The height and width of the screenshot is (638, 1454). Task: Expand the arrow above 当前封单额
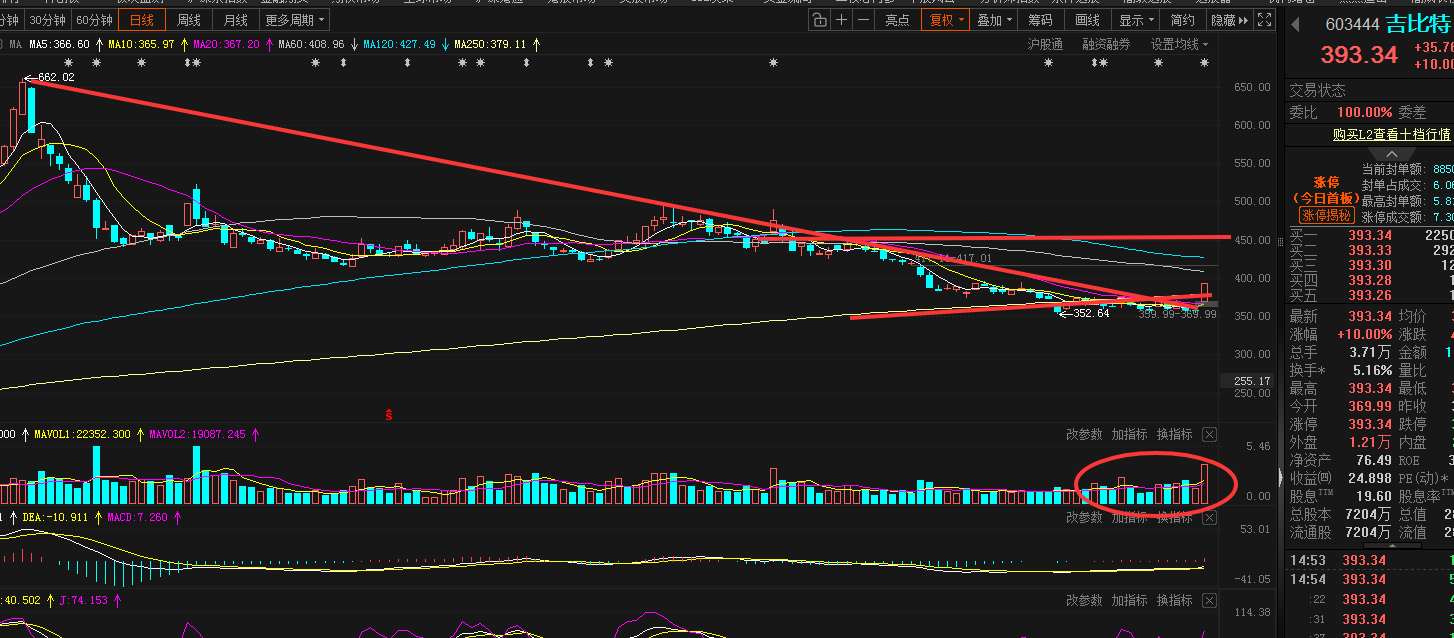[1393, 154]
